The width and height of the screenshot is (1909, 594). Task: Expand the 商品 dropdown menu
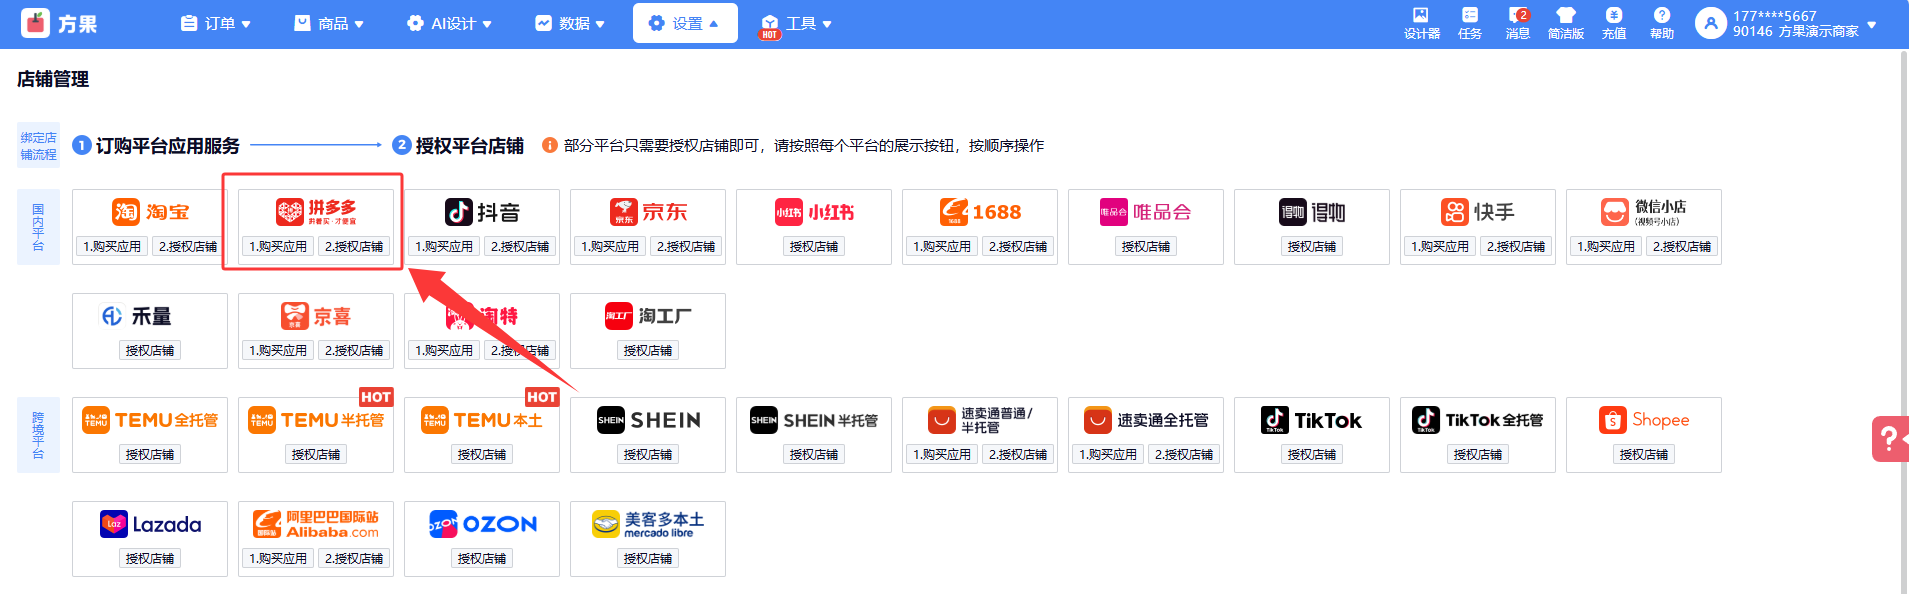329,23
